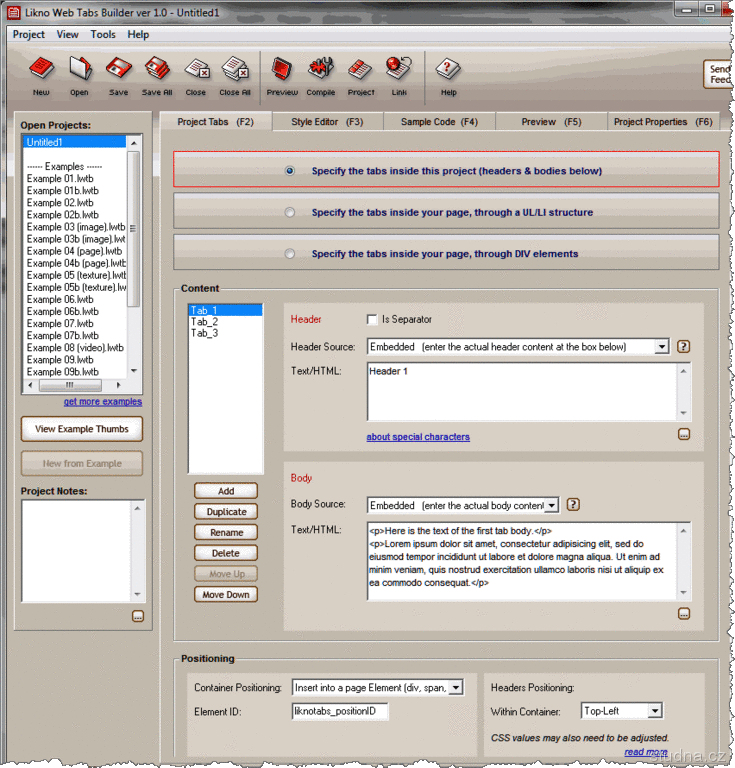The width and height of the screenshot is (735, 768).
Task: Switch to the Preview (F5) tab
Action: tap(551, 122)
